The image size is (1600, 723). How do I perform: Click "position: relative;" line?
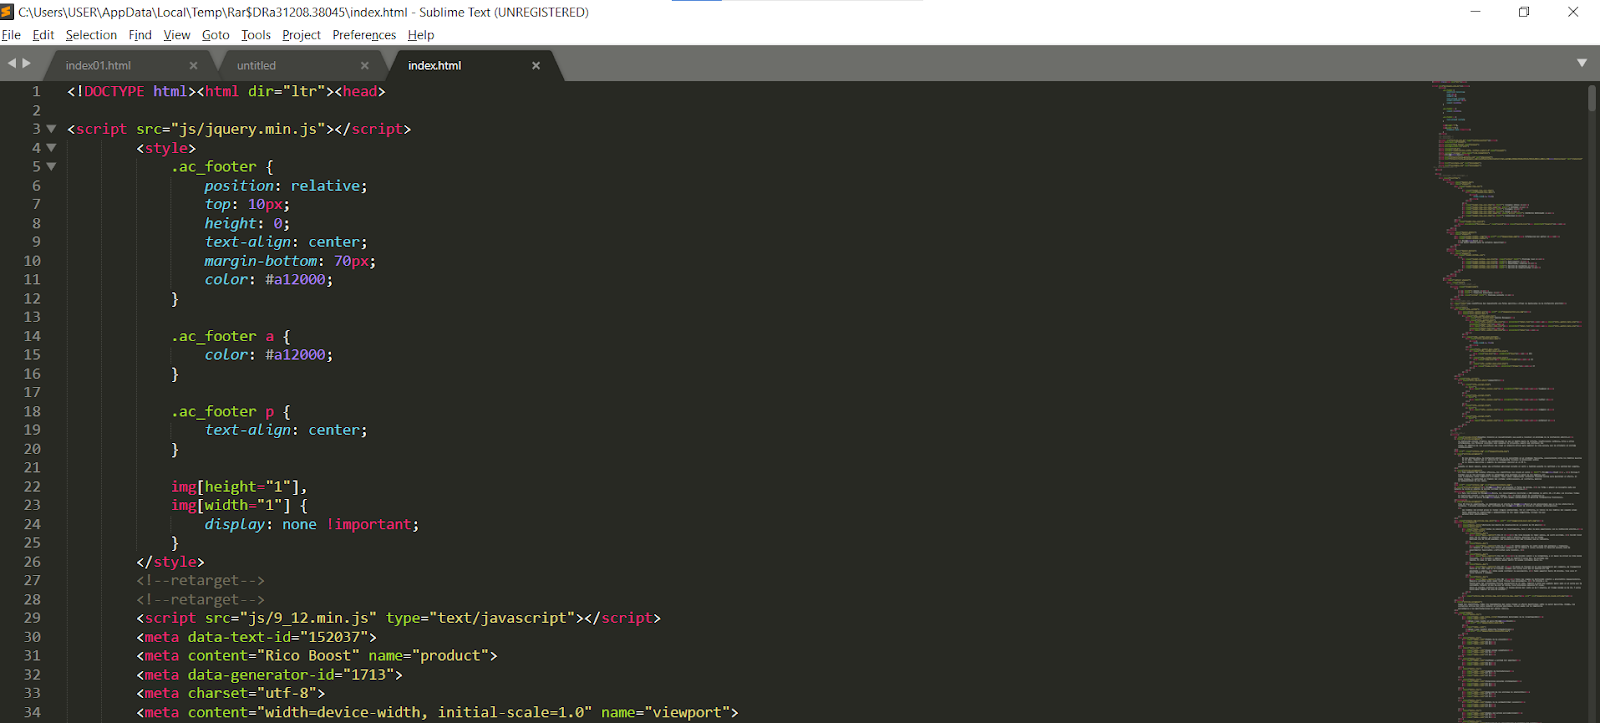(286, 186)
